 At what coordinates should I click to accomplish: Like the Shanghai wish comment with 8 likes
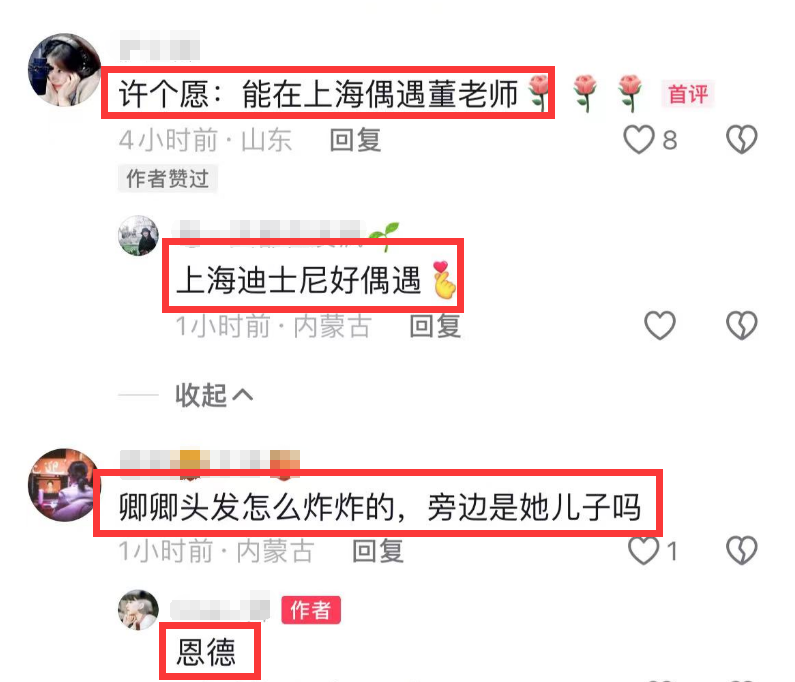pos(638,139)
